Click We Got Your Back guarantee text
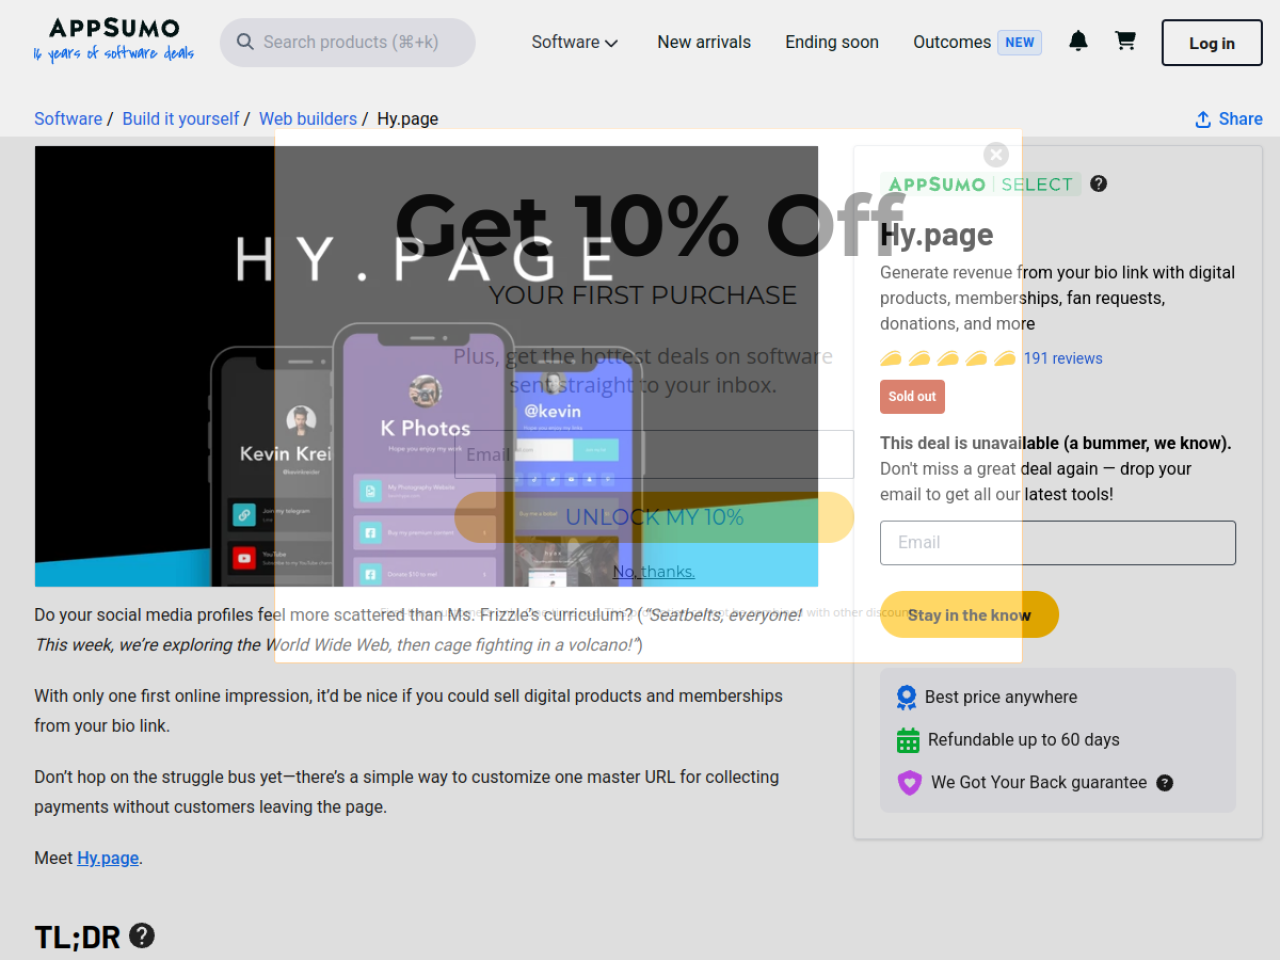This screenshot has height=960, width=1280. 1039,782
